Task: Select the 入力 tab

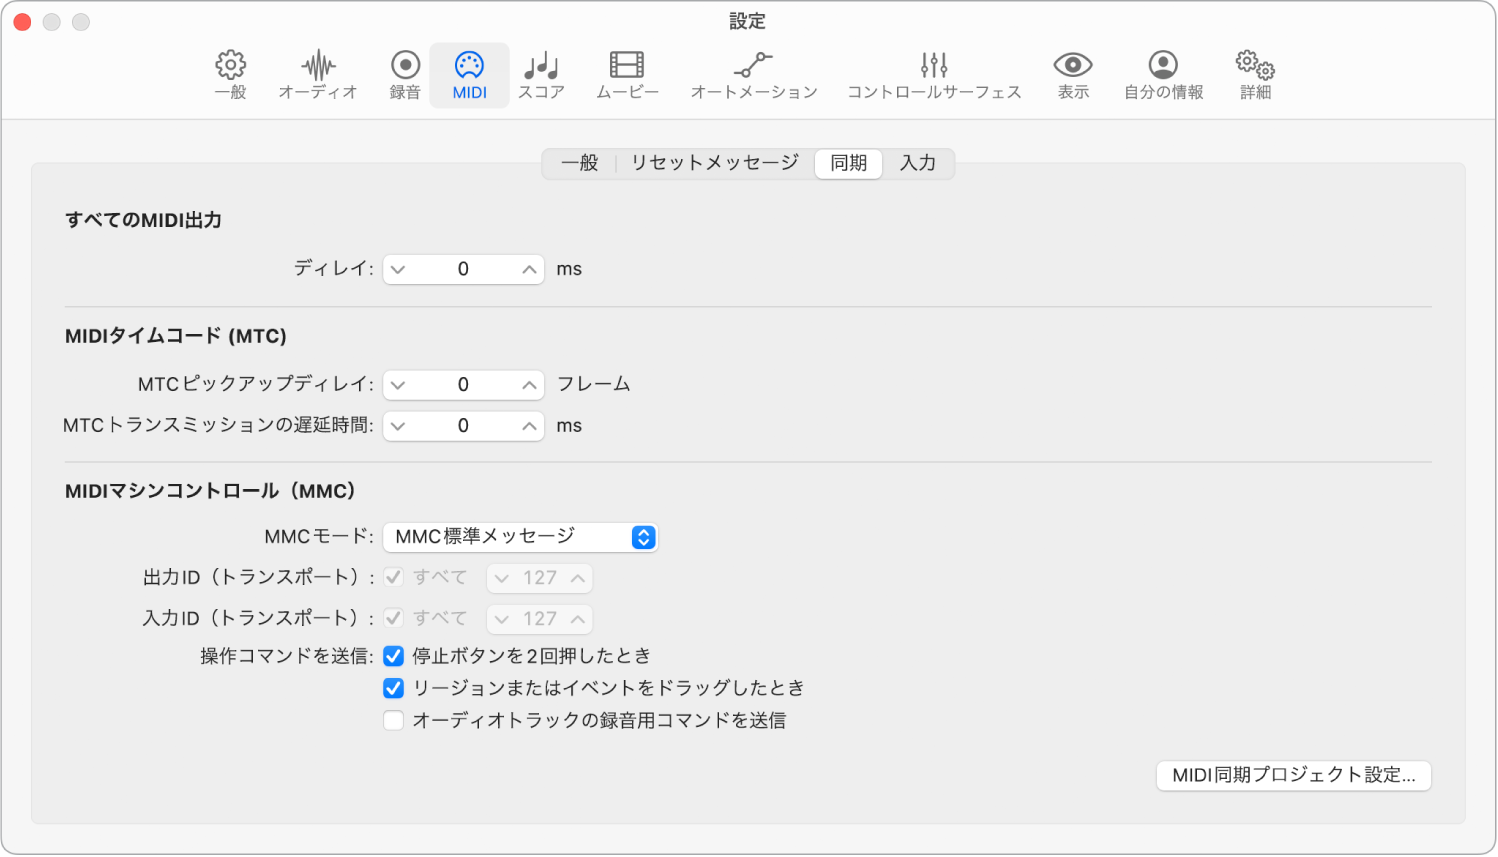Action: tap(917, 163)
